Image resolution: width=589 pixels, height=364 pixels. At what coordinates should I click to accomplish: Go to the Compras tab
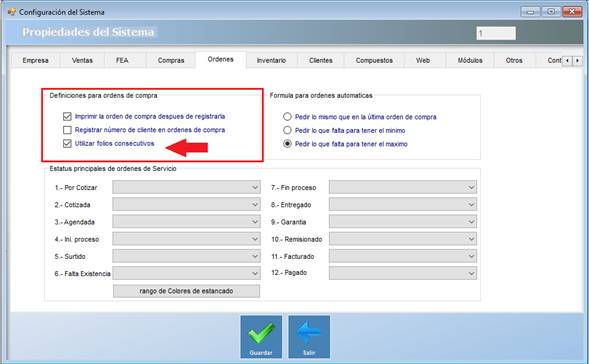tap(171, 60)
